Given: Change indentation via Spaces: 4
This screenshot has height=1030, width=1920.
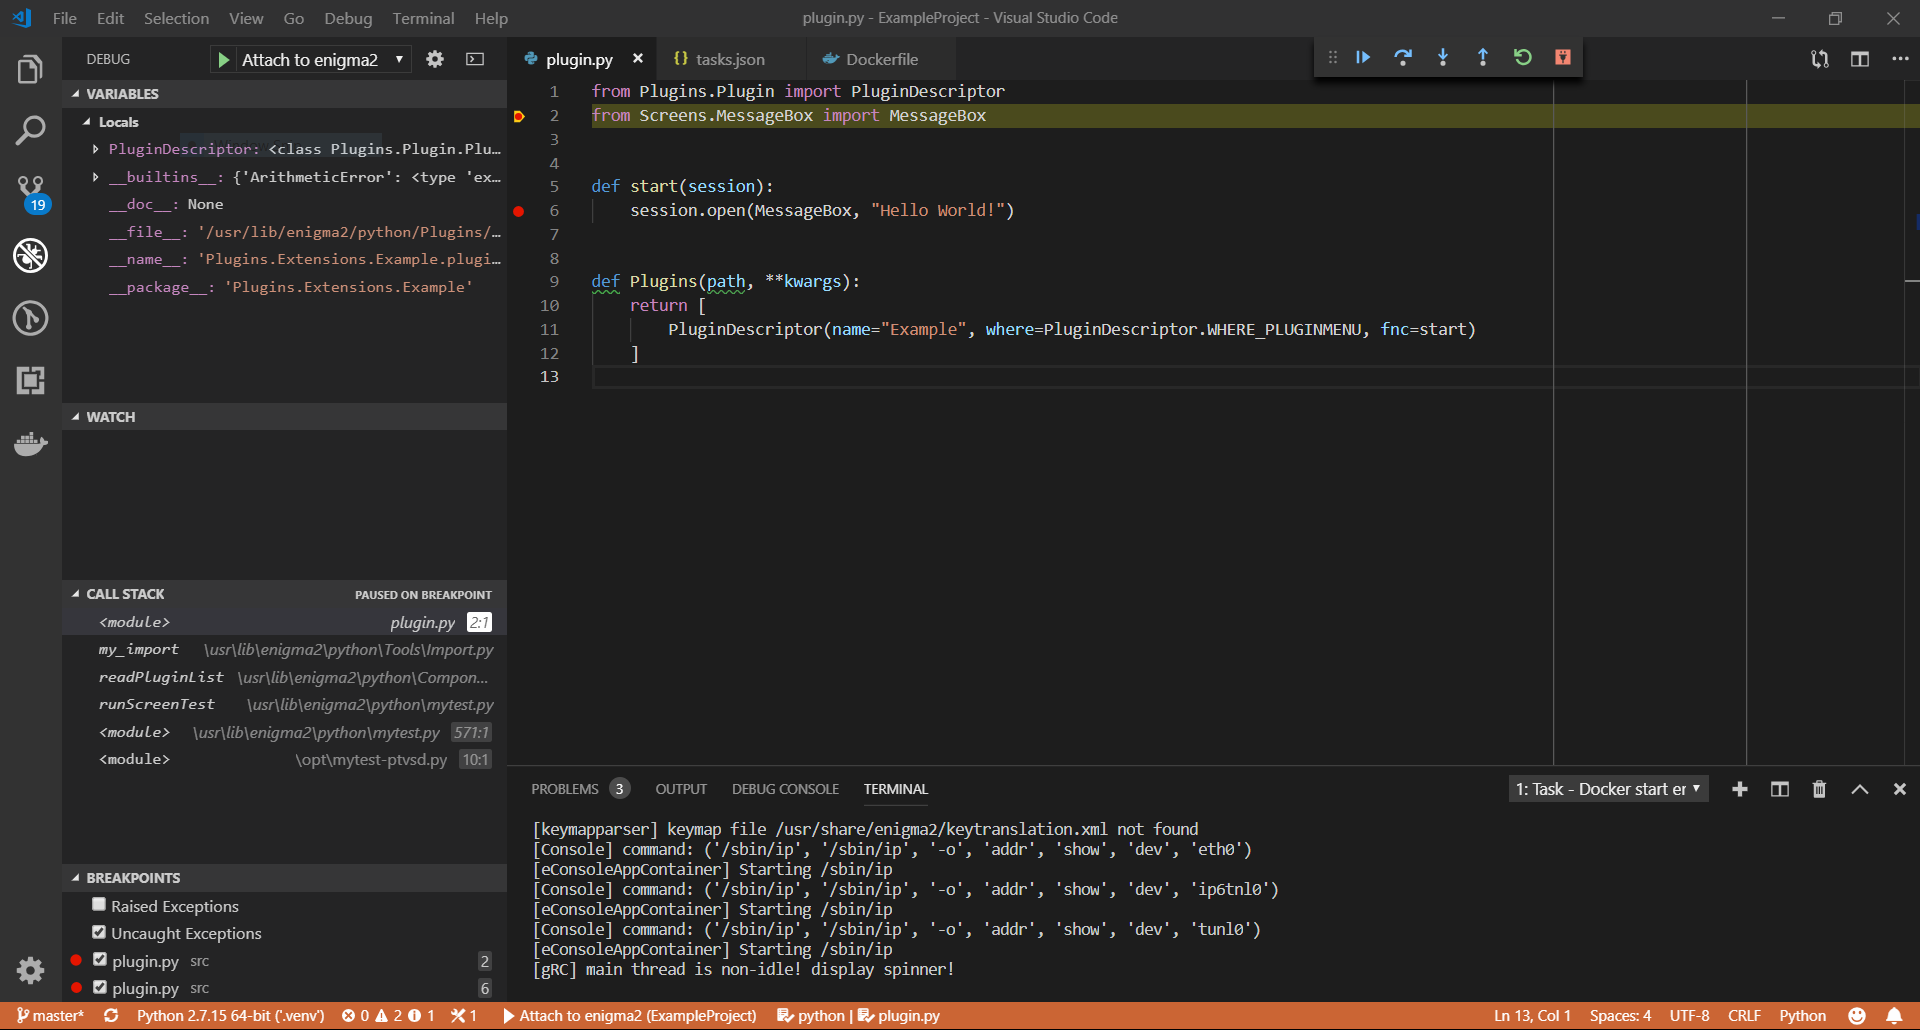Looking at the screenshot, I should 1620,1016.
